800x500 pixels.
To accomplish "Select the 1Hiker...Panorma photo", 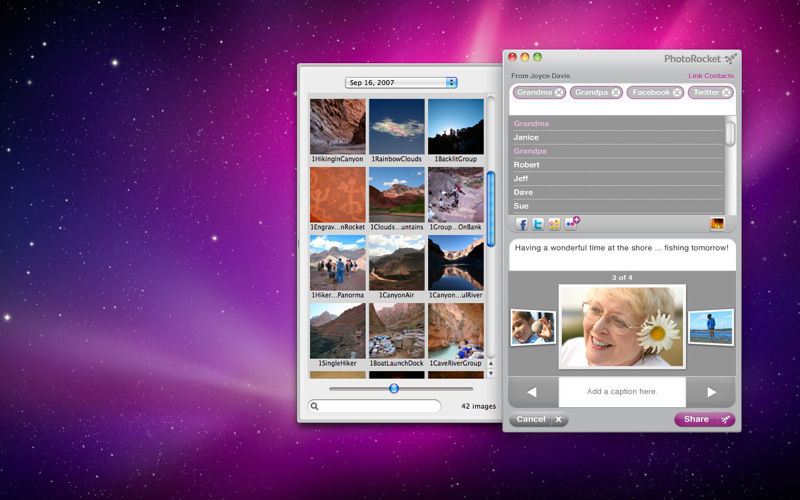I will coord(338,263).
